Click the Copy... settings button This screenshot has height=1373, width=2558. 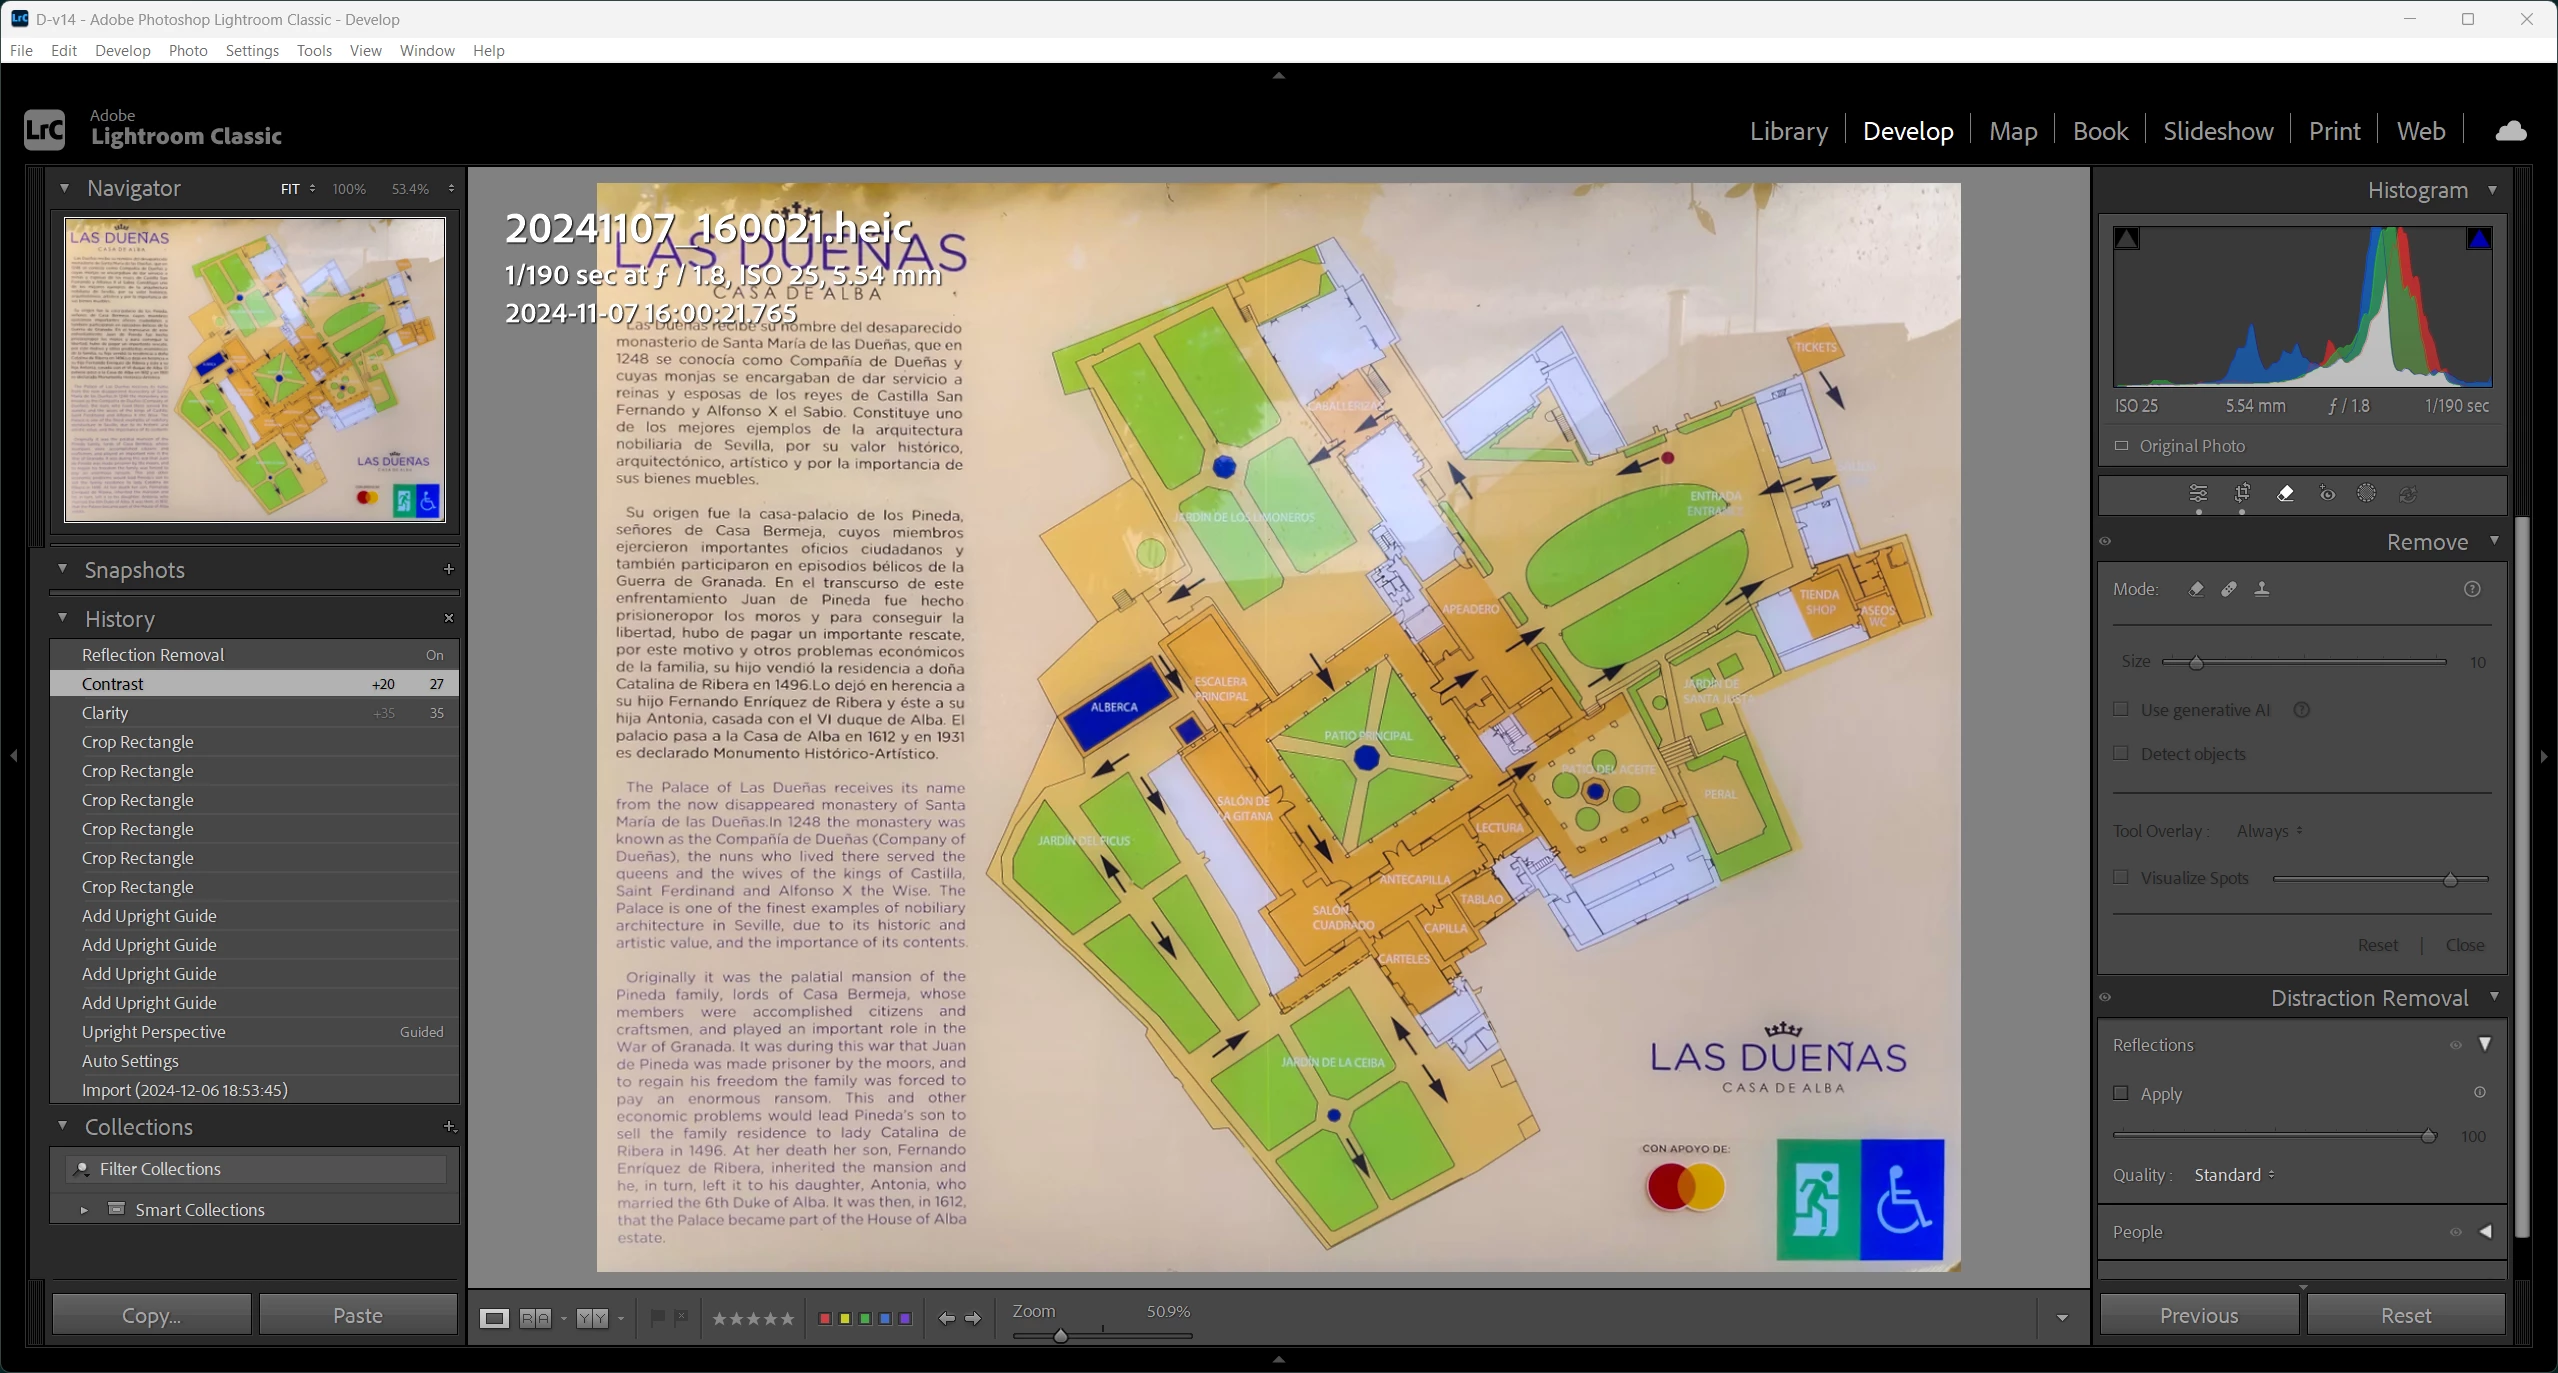(x=151, y=1315)
